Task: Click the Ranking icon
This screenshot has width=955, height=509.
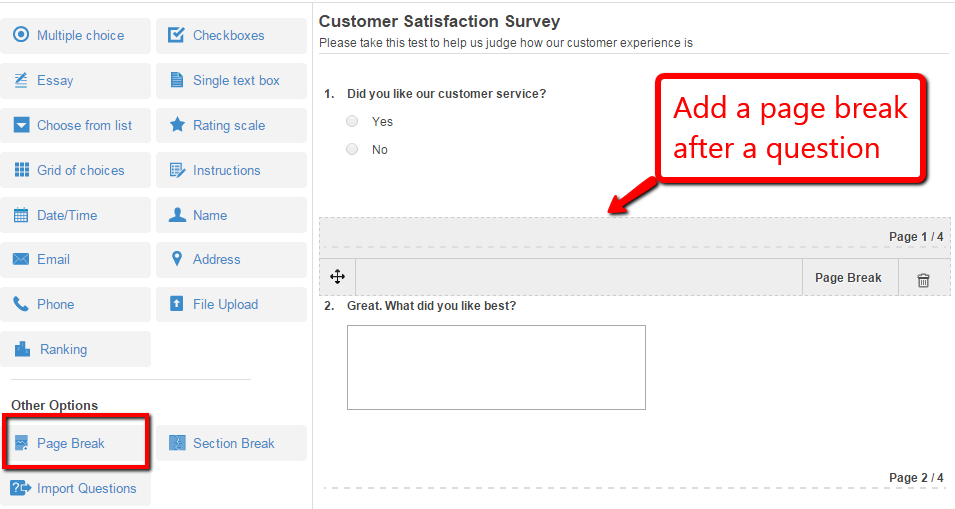Action: click(x=21, y=349)
